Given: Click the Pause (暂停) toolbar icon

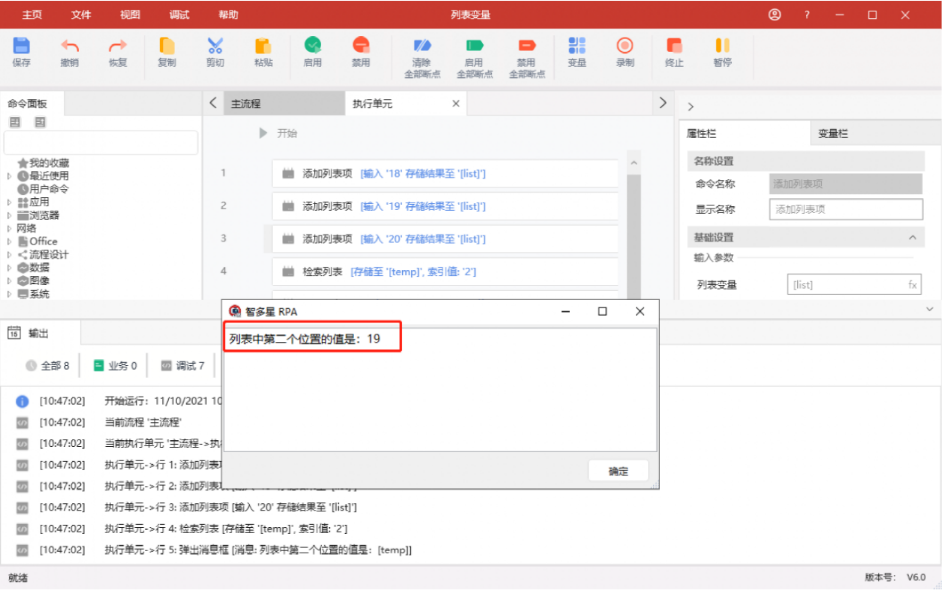Looking at the screenshot, I should point(722,47).
